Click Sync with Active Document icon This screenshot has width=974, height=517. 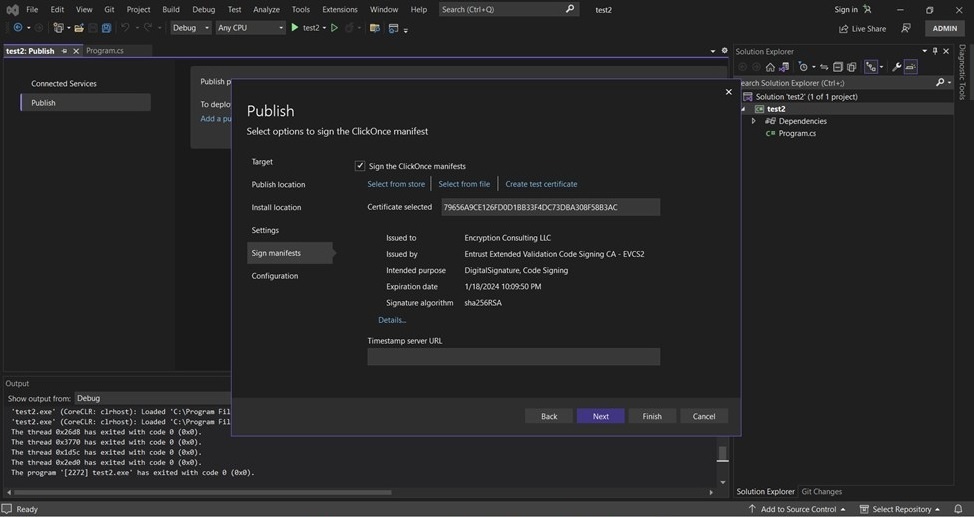824,67
